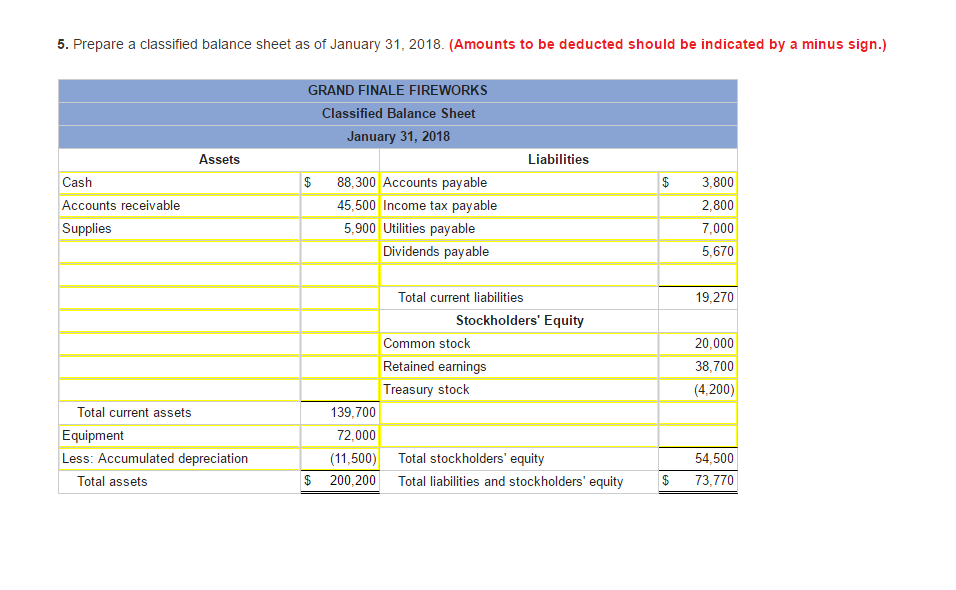Click the empty equity label below Treasury stock

coord(519,413)
